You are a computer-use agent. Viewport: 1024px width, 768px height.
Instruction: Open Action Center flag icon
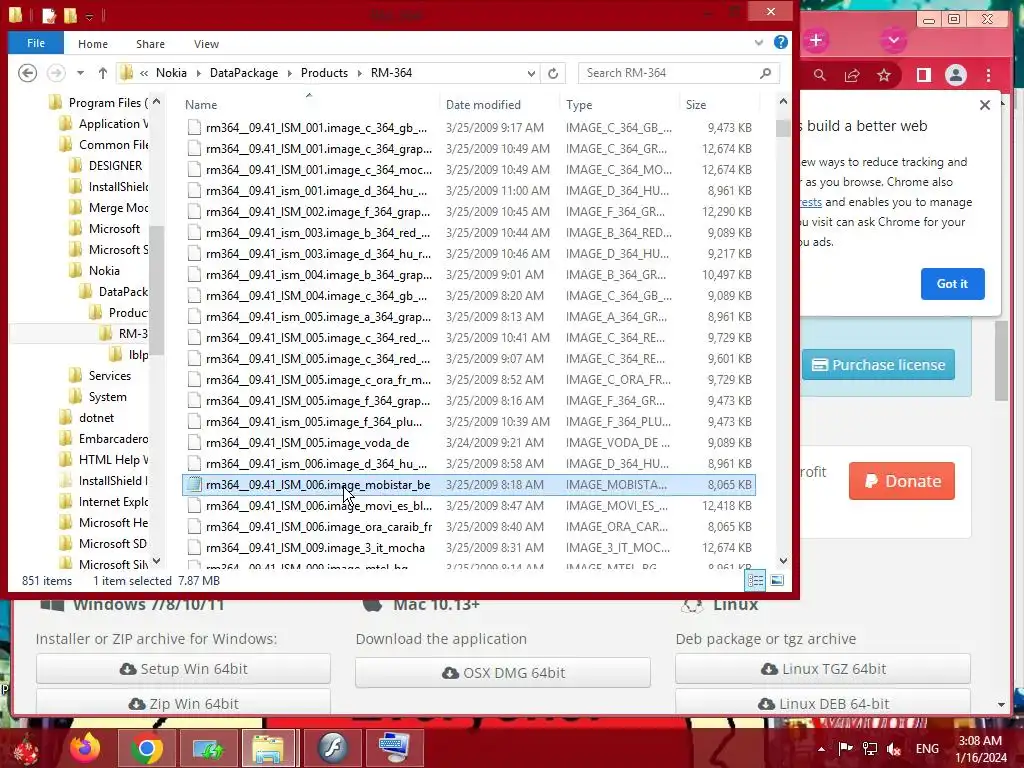(x=846, y=748)
